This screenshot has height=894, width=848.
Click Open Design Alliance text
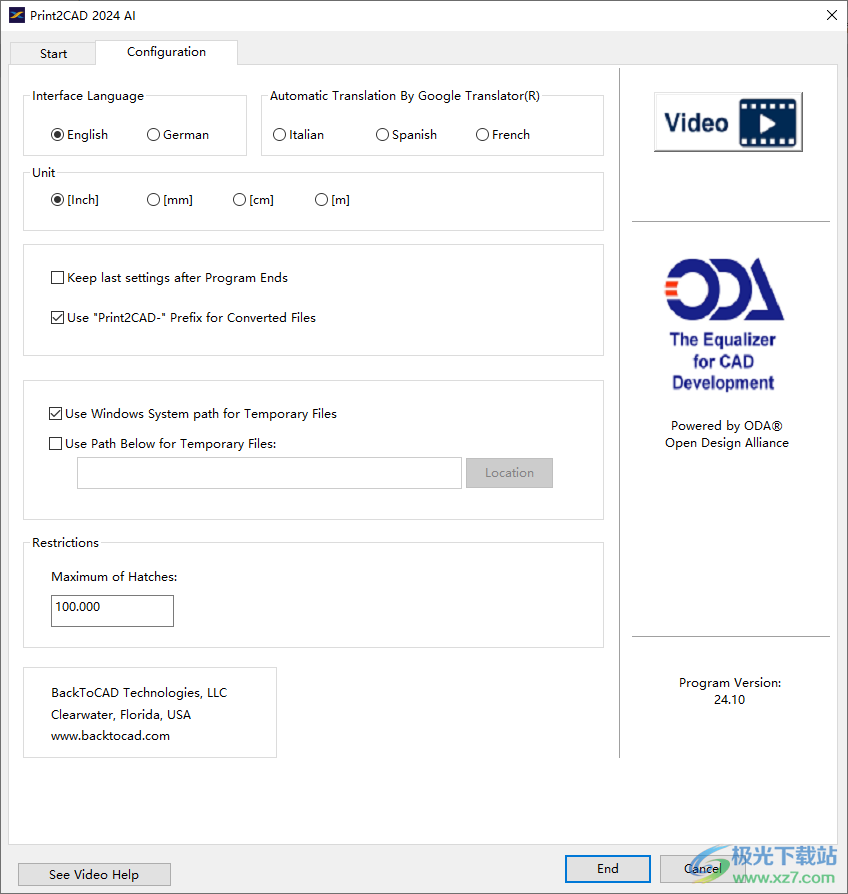[727, 442]
